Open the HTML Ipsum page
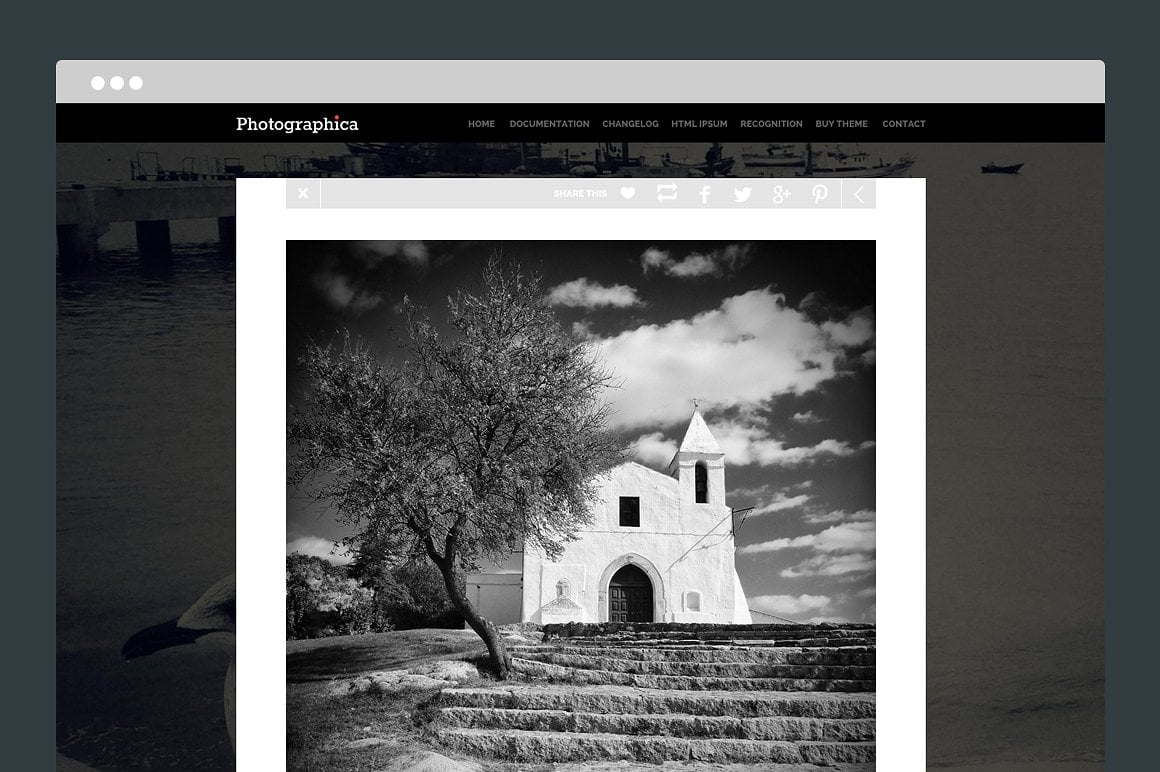 [x=699, y=124]
